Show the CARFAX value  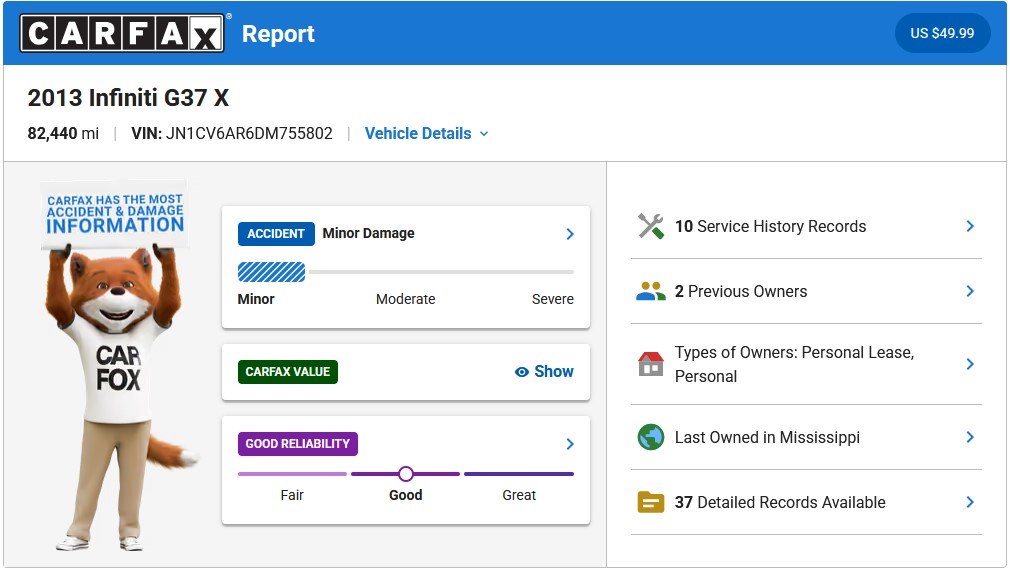544,372
